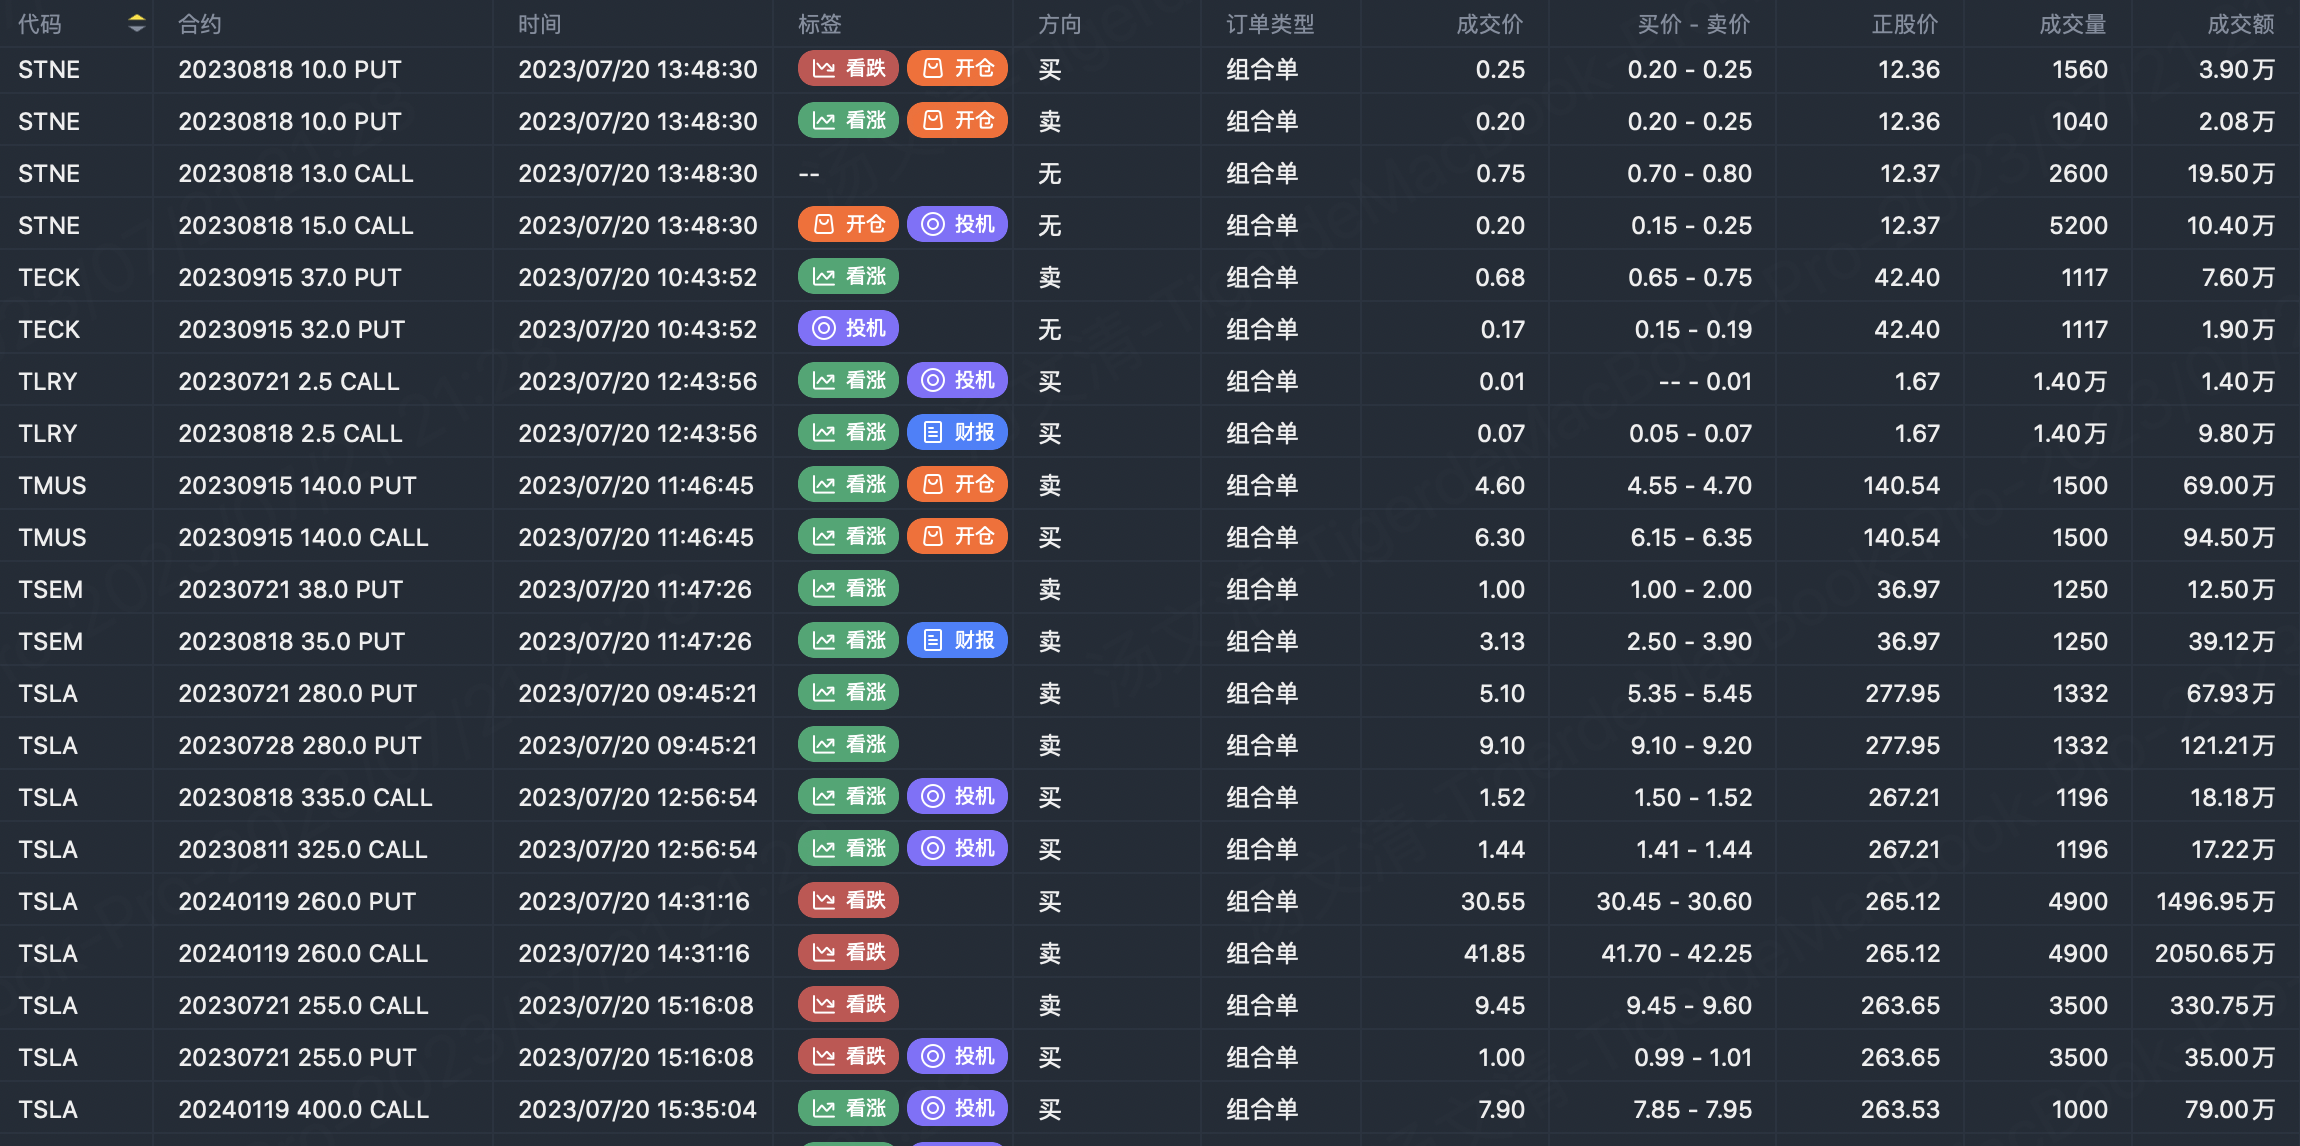
Task: Click 看涨 tag on TMUS 140.0 PUT row
Action: tap(848, 484)
